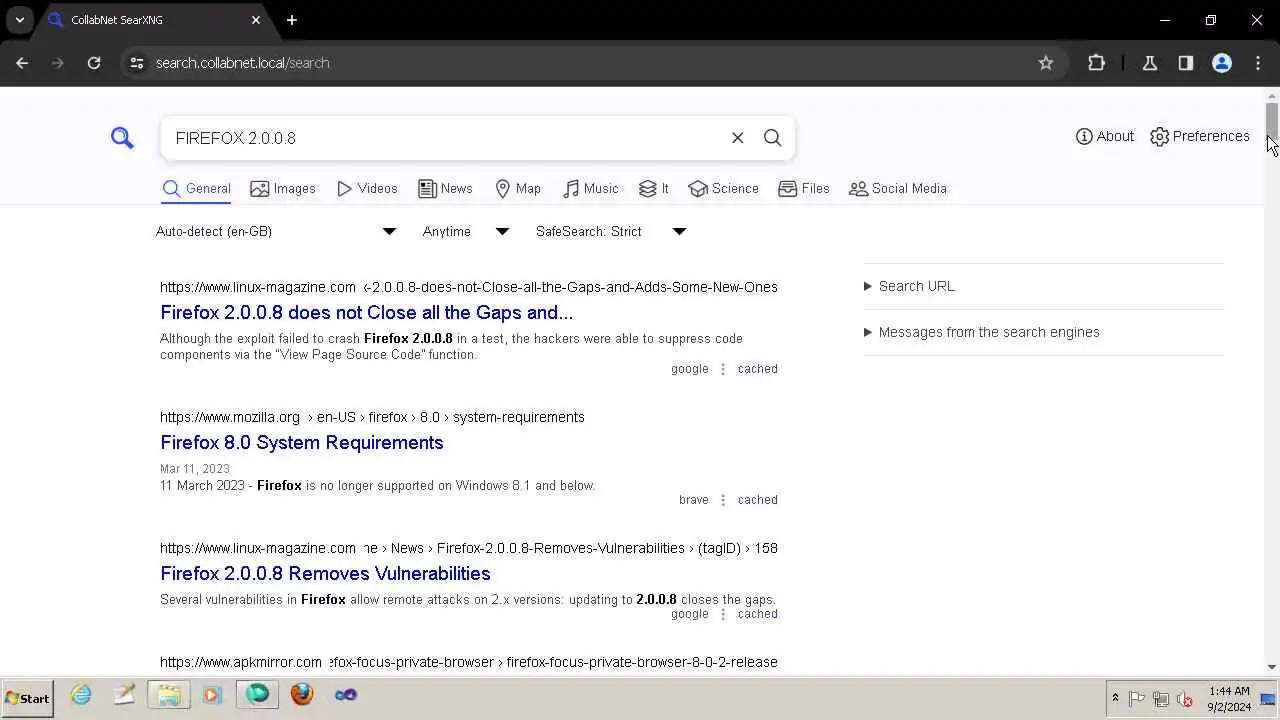Bookmark this page with star icon
Screen dimensions: 1280x720
(x=1046, y=63)
